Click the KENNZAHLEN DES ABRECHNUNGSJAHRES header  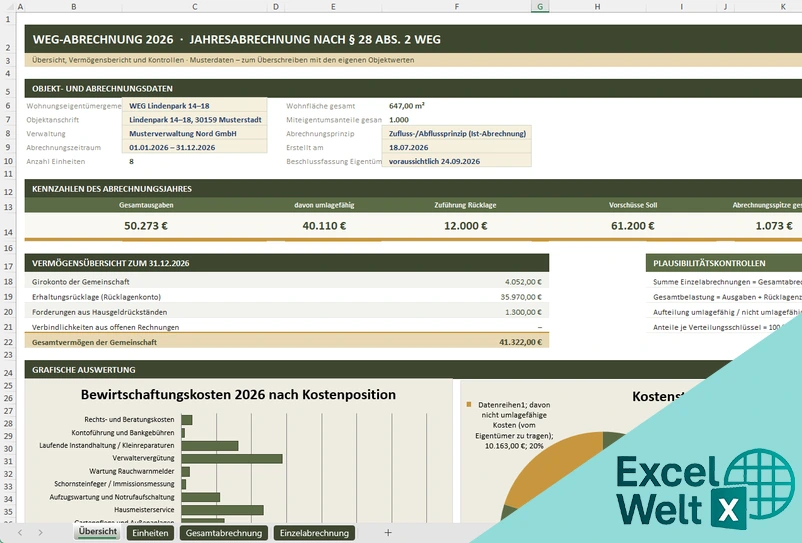pyautogui.click(x=413, y=189)
